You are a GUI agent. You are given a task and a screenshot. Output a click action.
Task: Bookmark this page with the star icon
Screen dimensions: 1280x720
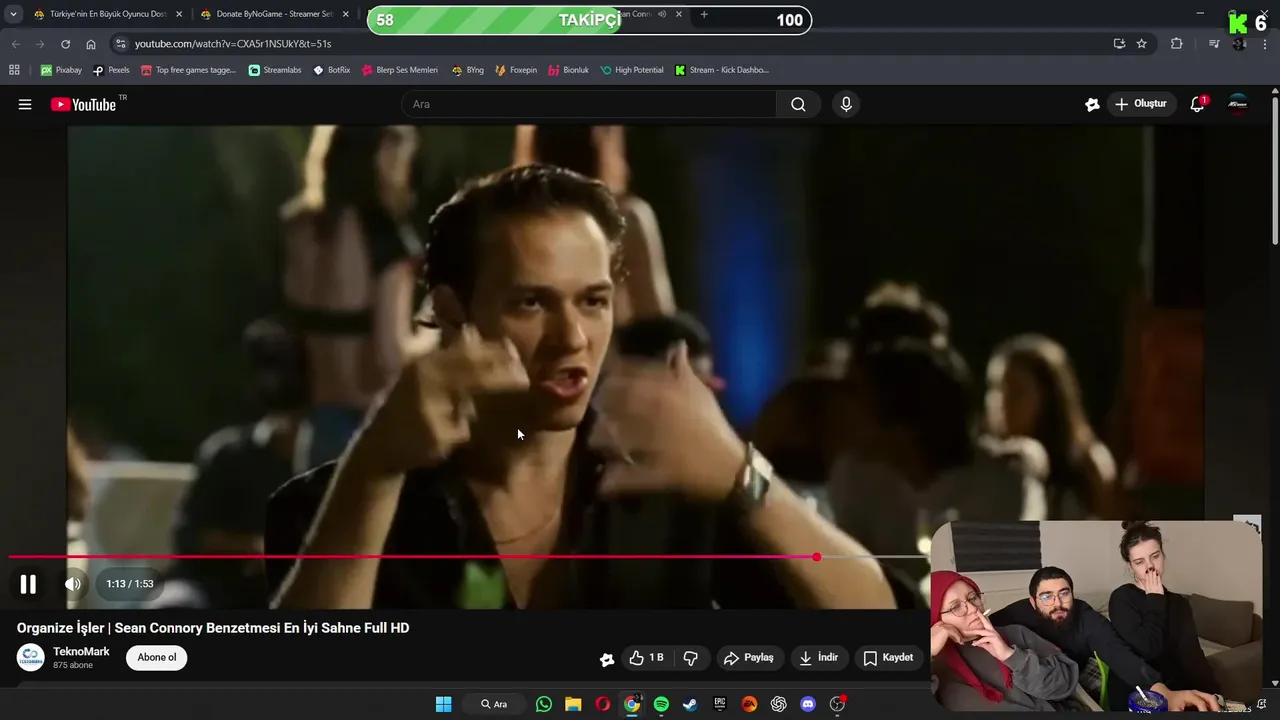1142,44
